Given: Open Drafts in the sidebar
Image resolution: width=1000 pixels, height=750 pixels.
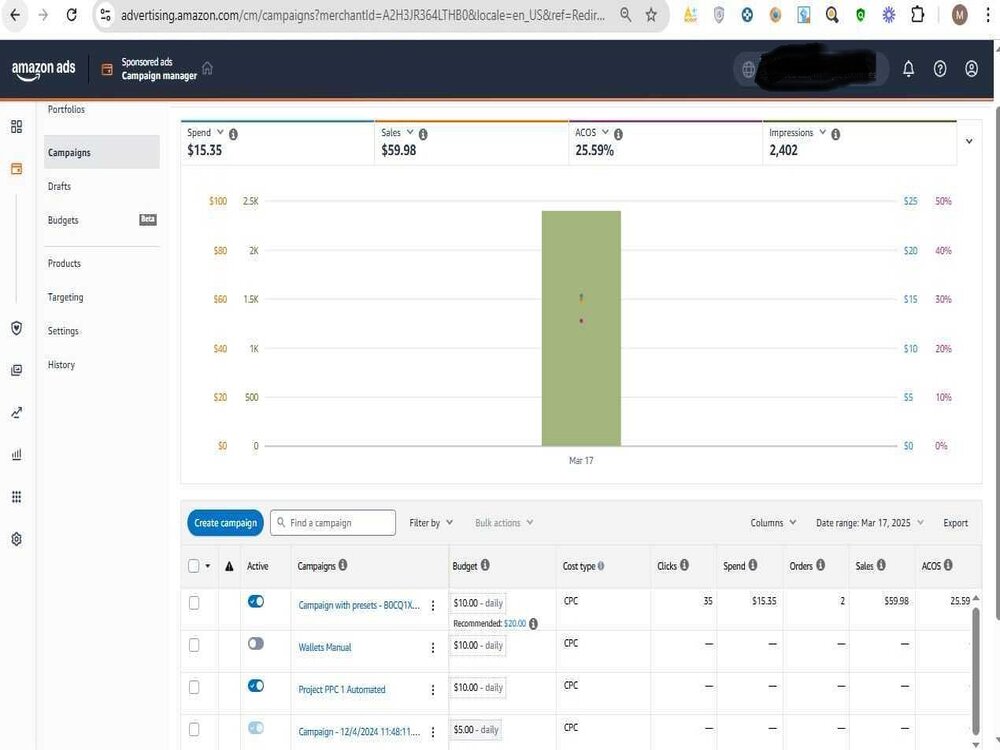Looking at the screenshot, I should (x=59, y=186).
